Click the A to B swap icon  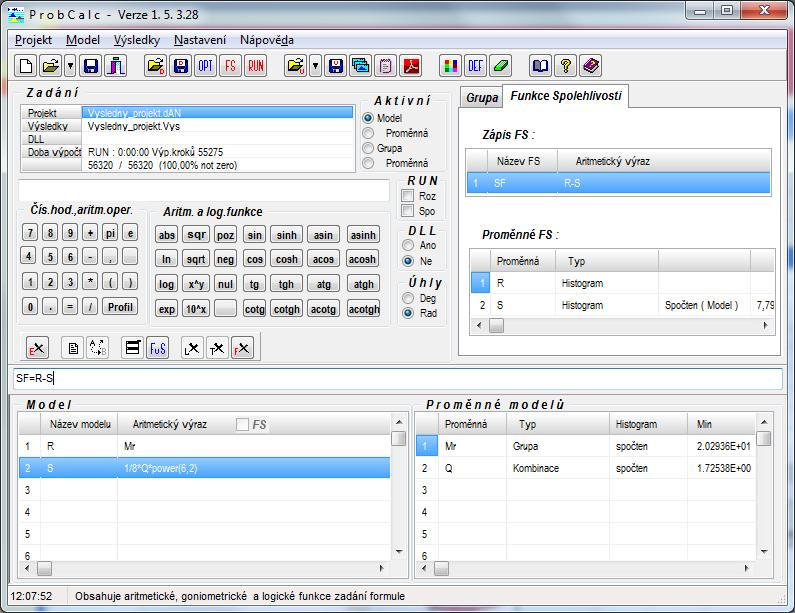(x=97, y=348)
